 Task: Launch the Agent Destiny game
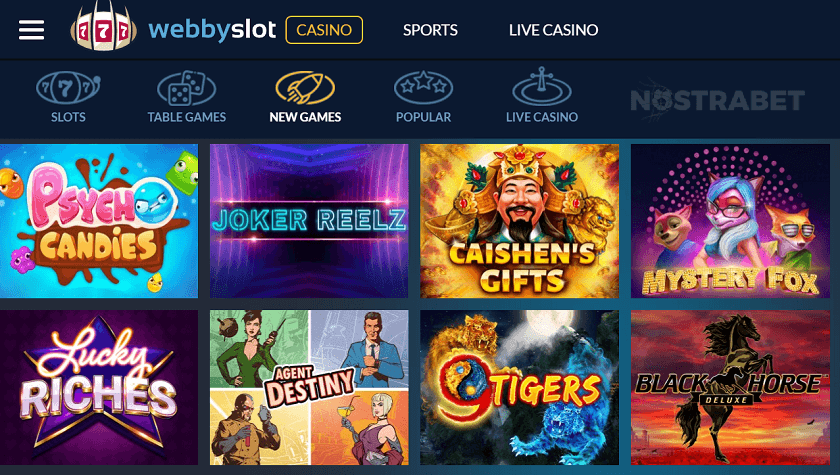[309, 387]
